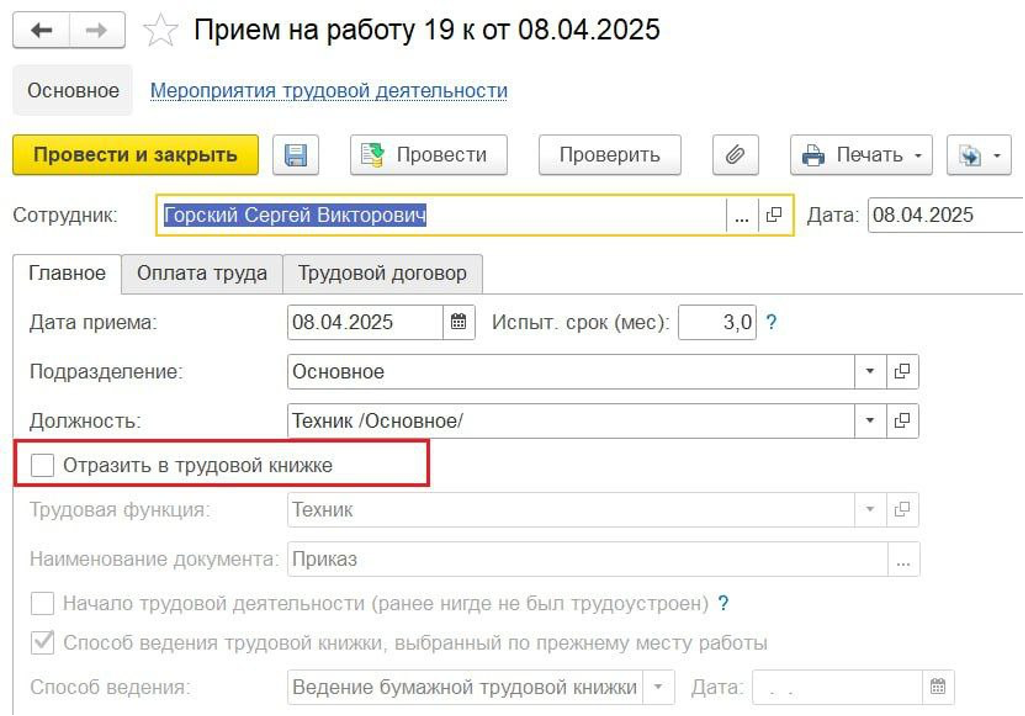Open Должность record using open icon

(902, 421)
